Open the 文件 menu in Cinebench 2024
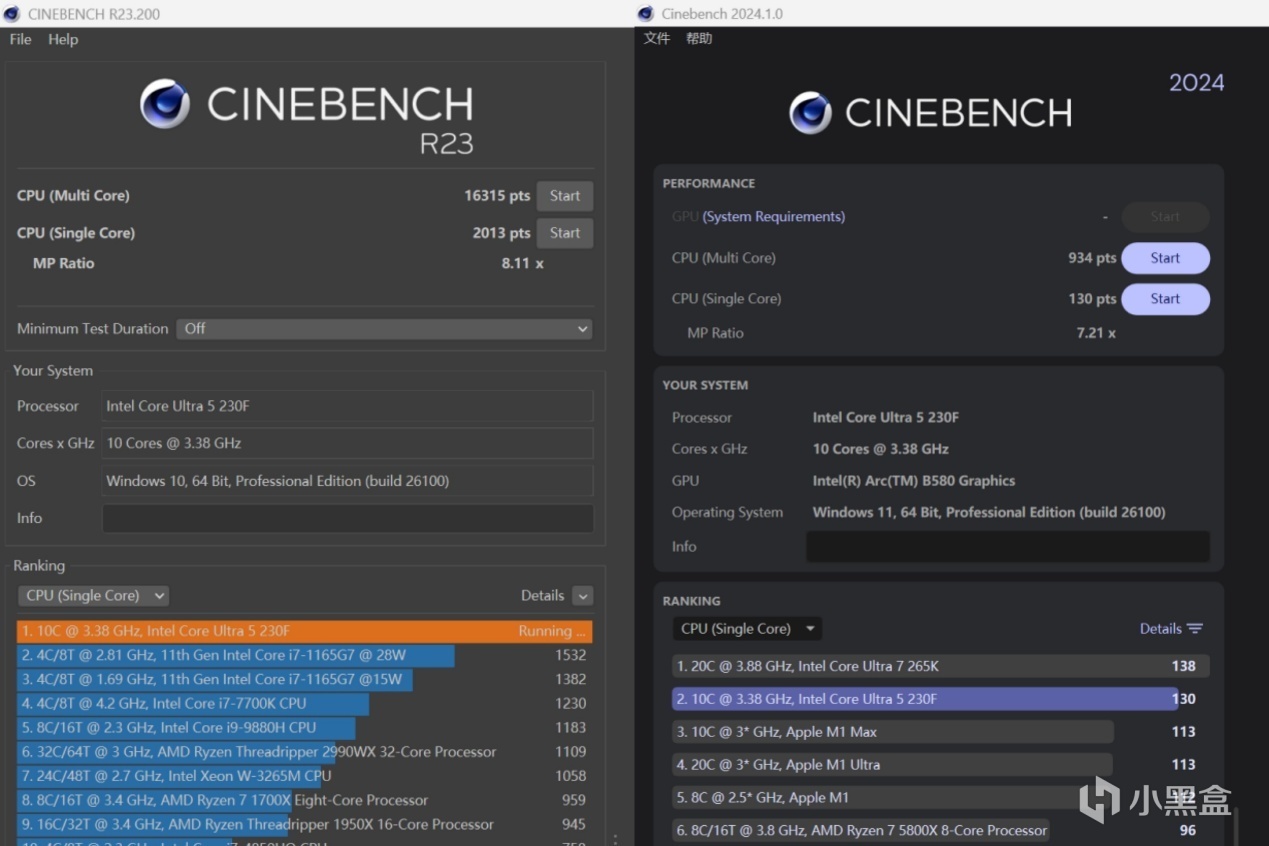The height and width of the screenshot is (846, 1269). [657, 39]
